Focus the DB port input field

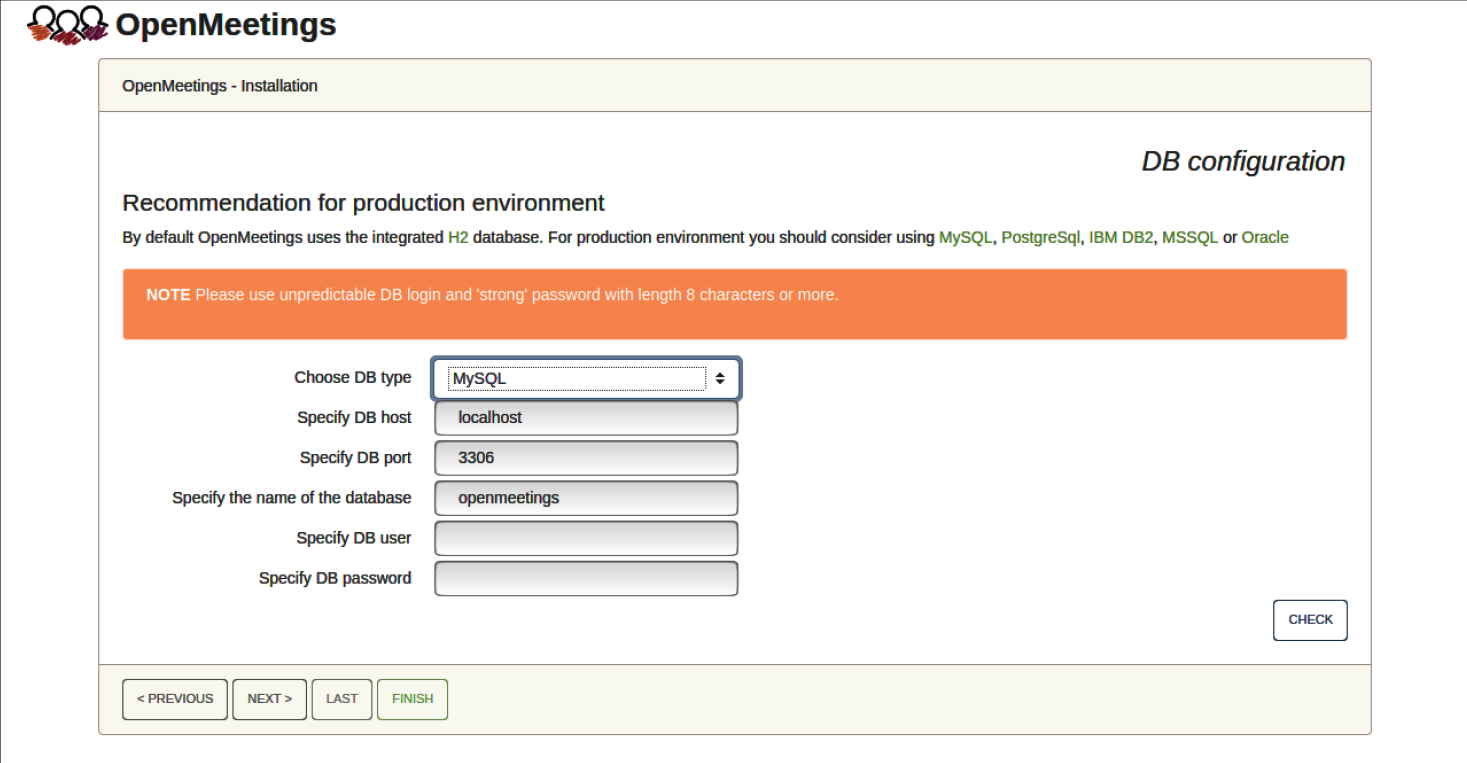pyautogui.click(x=586, y=458)
